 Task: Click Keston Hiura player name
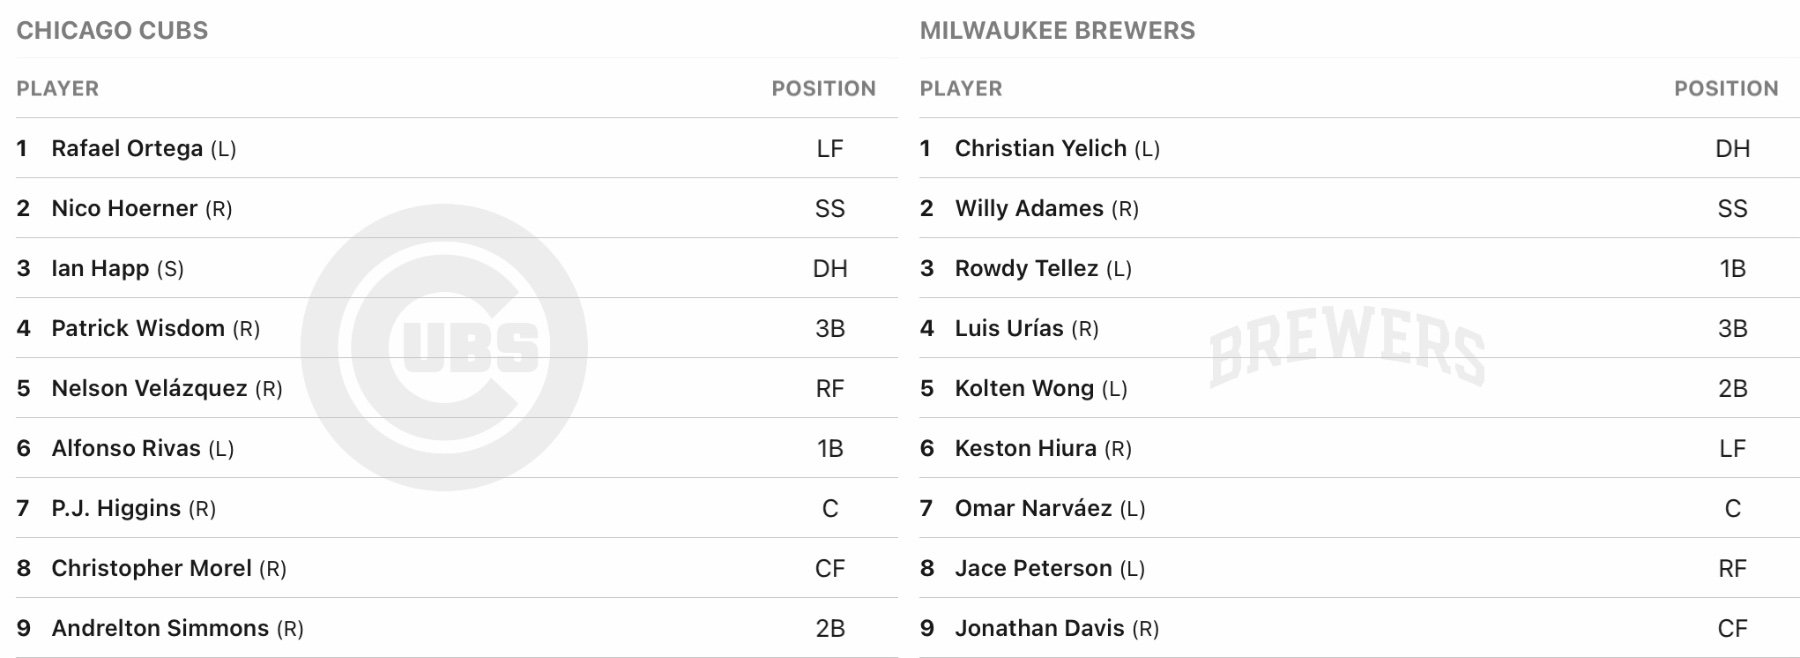pyautogui.click(x=1025, y=449)
